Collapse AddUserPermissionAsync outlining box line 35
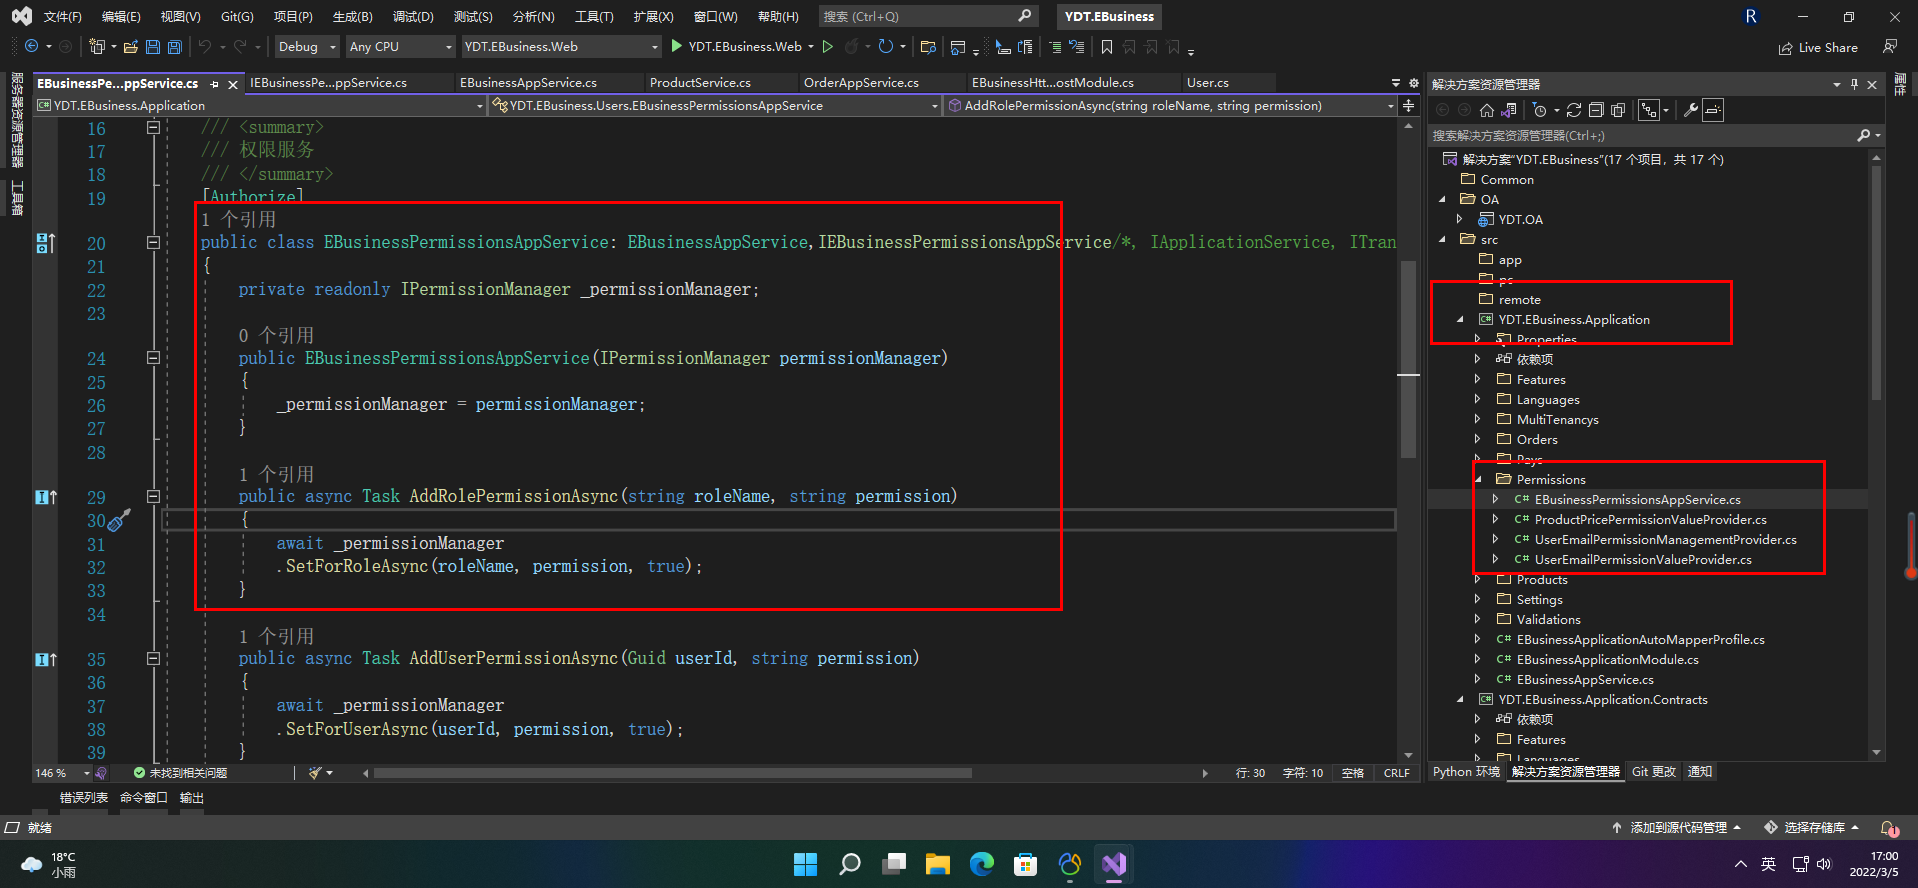This screenshot has height=888, width=1918. tap(153, 658)
